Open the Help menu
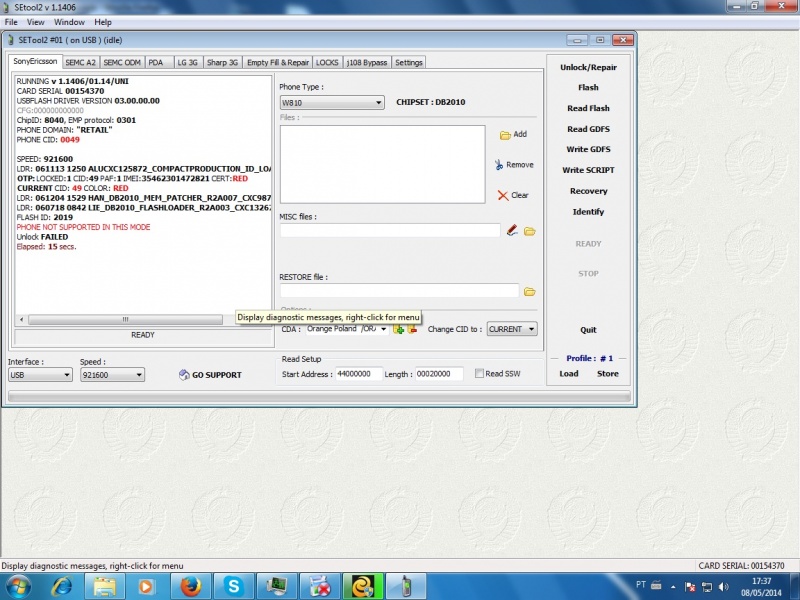This screenshot has height=600, width=800. click(103, 22)
